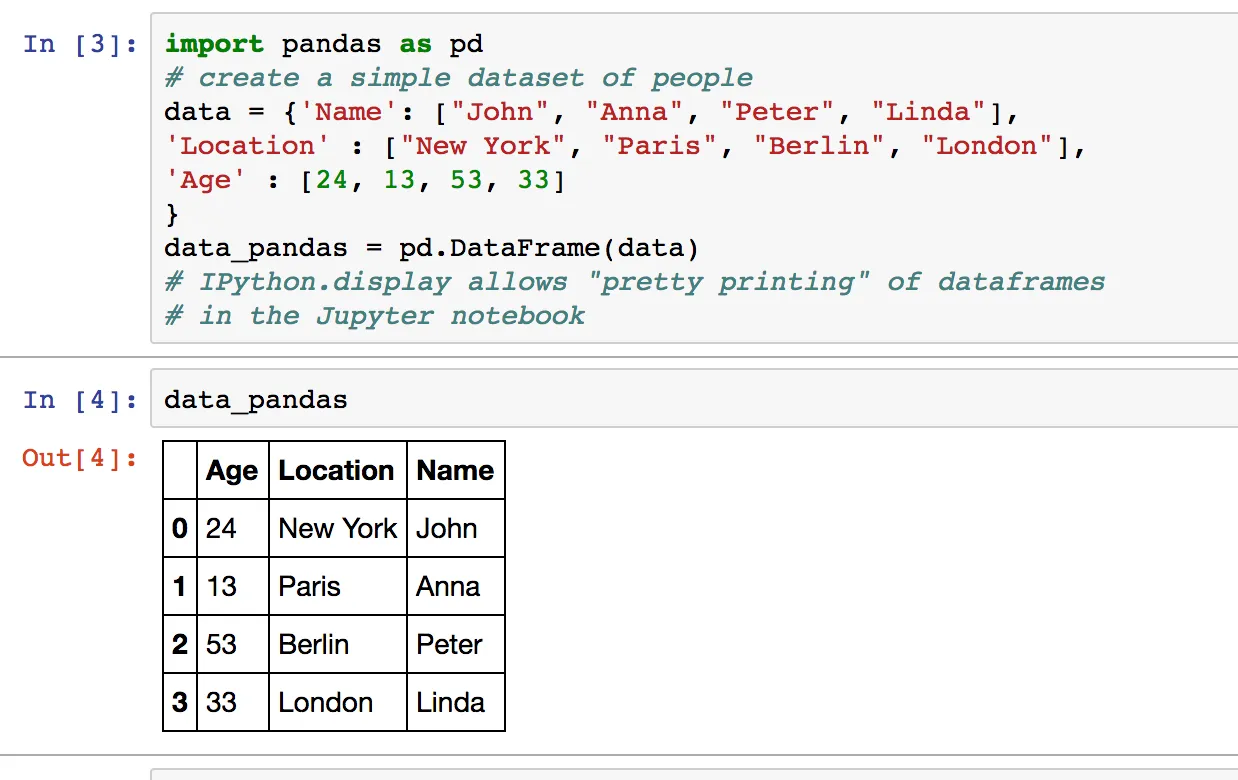This screenshot has width=1238, height=780.
Task: Click the data_pandas input cell
Action: tap(690, 401)
